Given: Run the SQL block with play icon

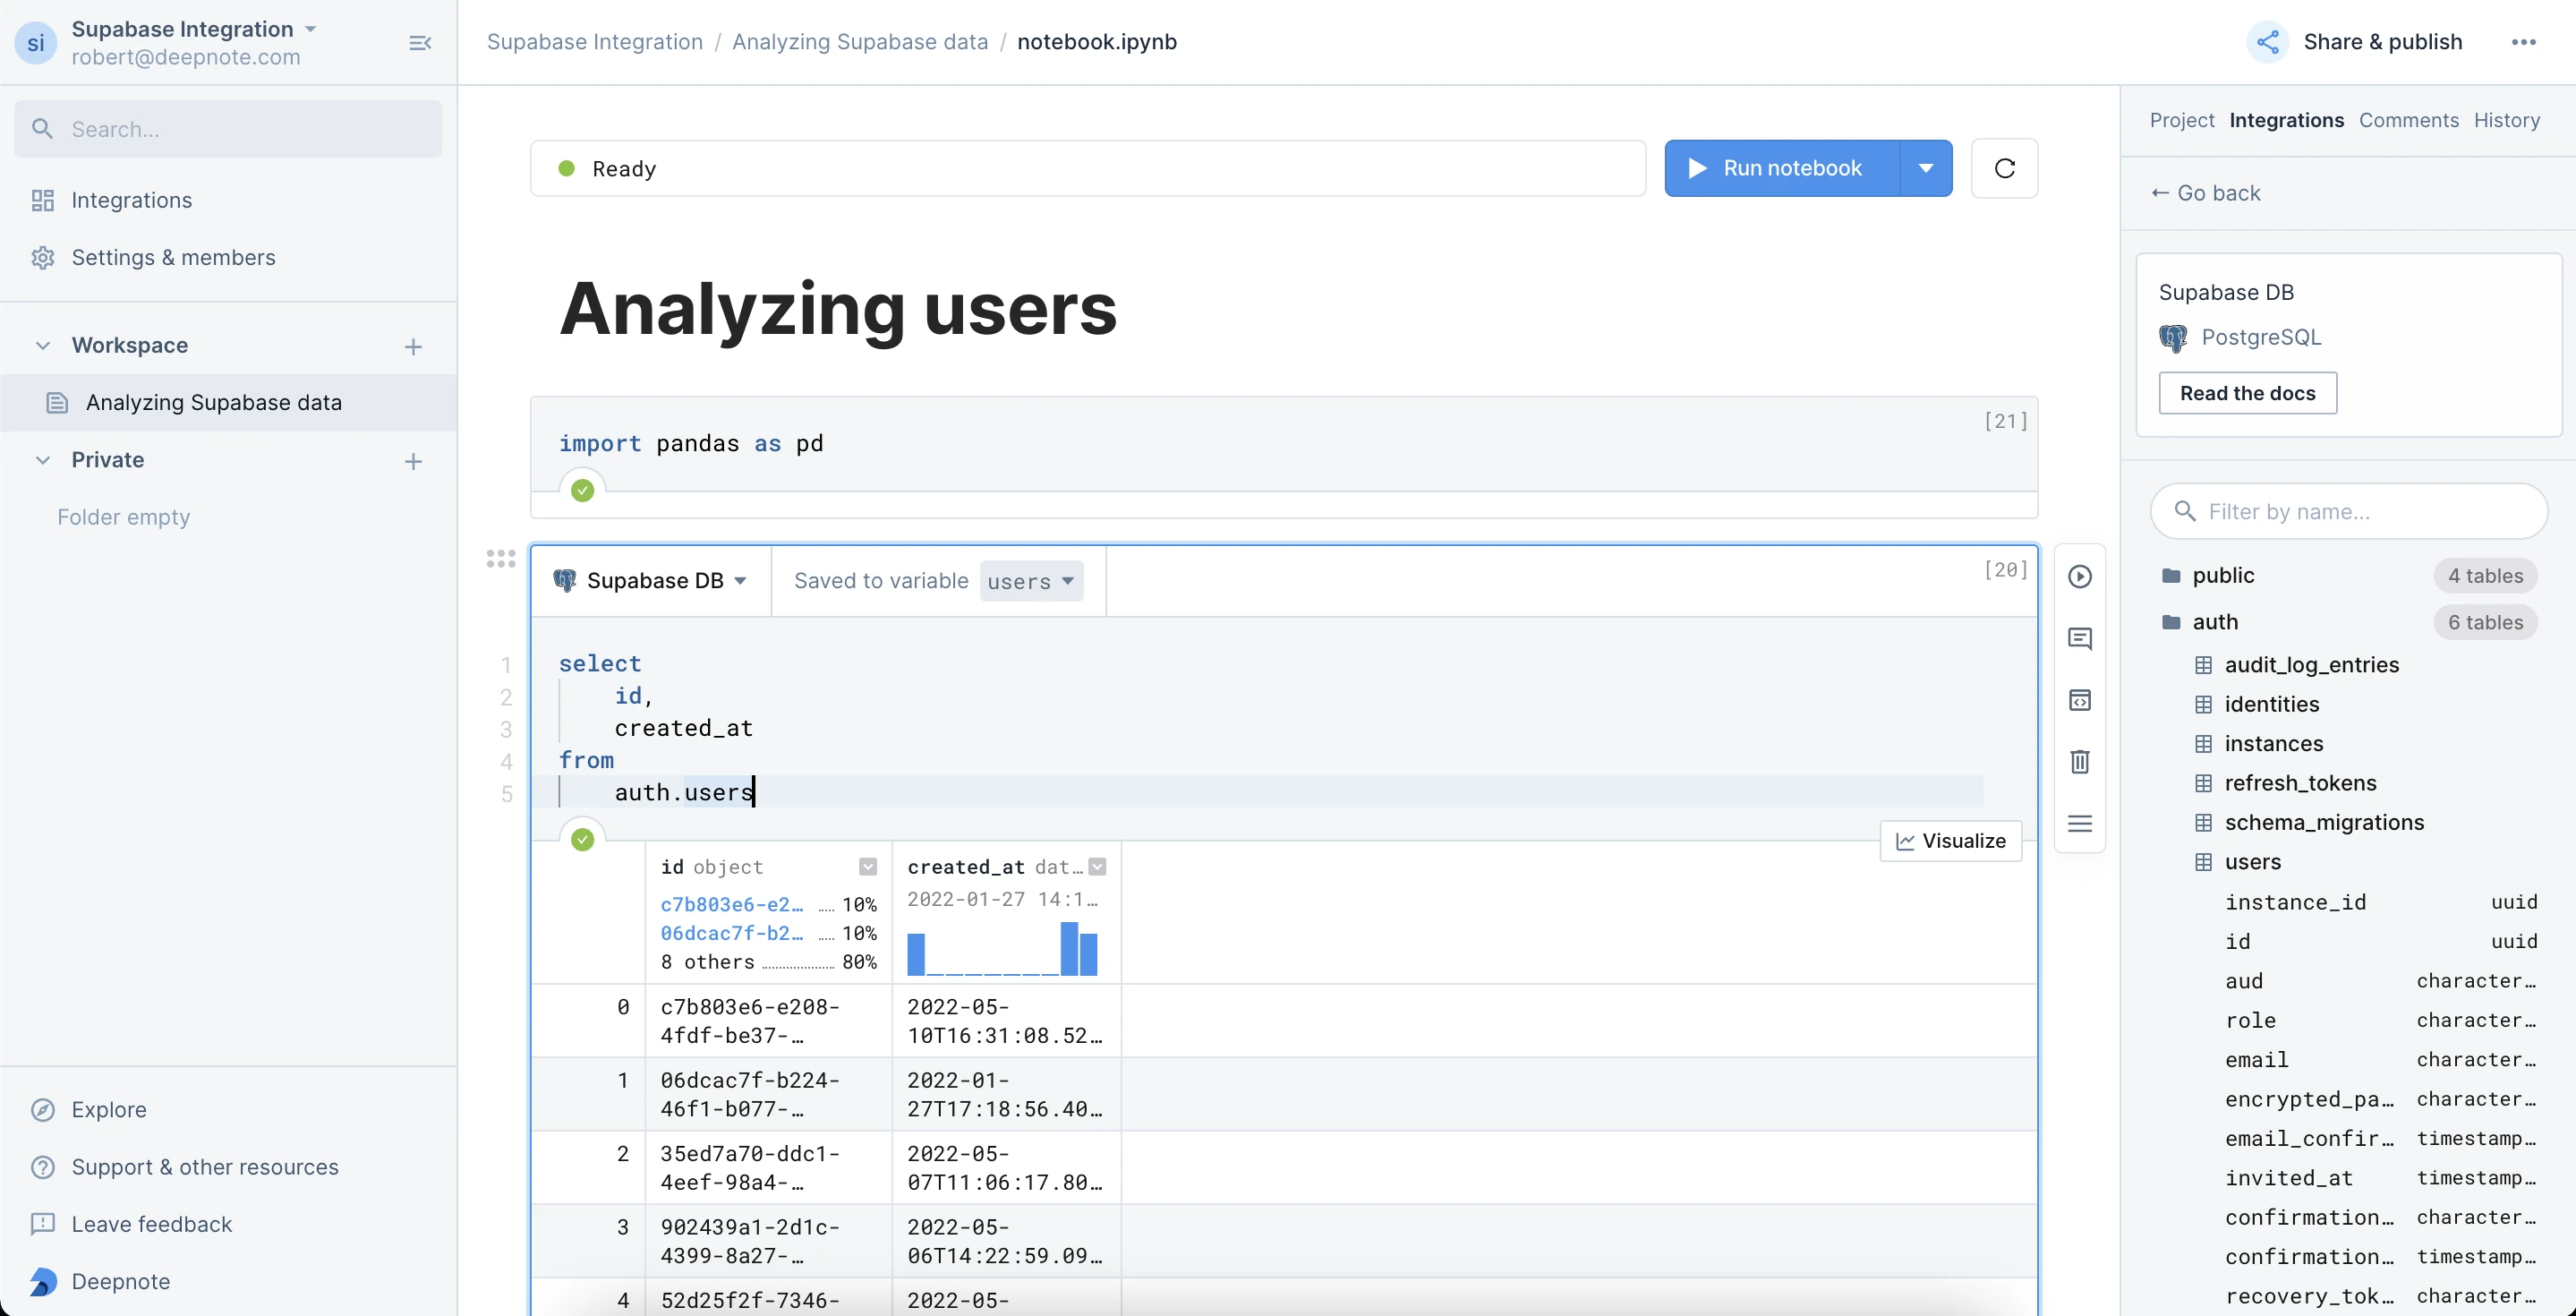Looking at the screenshot, I should (x=2079, y=576).
